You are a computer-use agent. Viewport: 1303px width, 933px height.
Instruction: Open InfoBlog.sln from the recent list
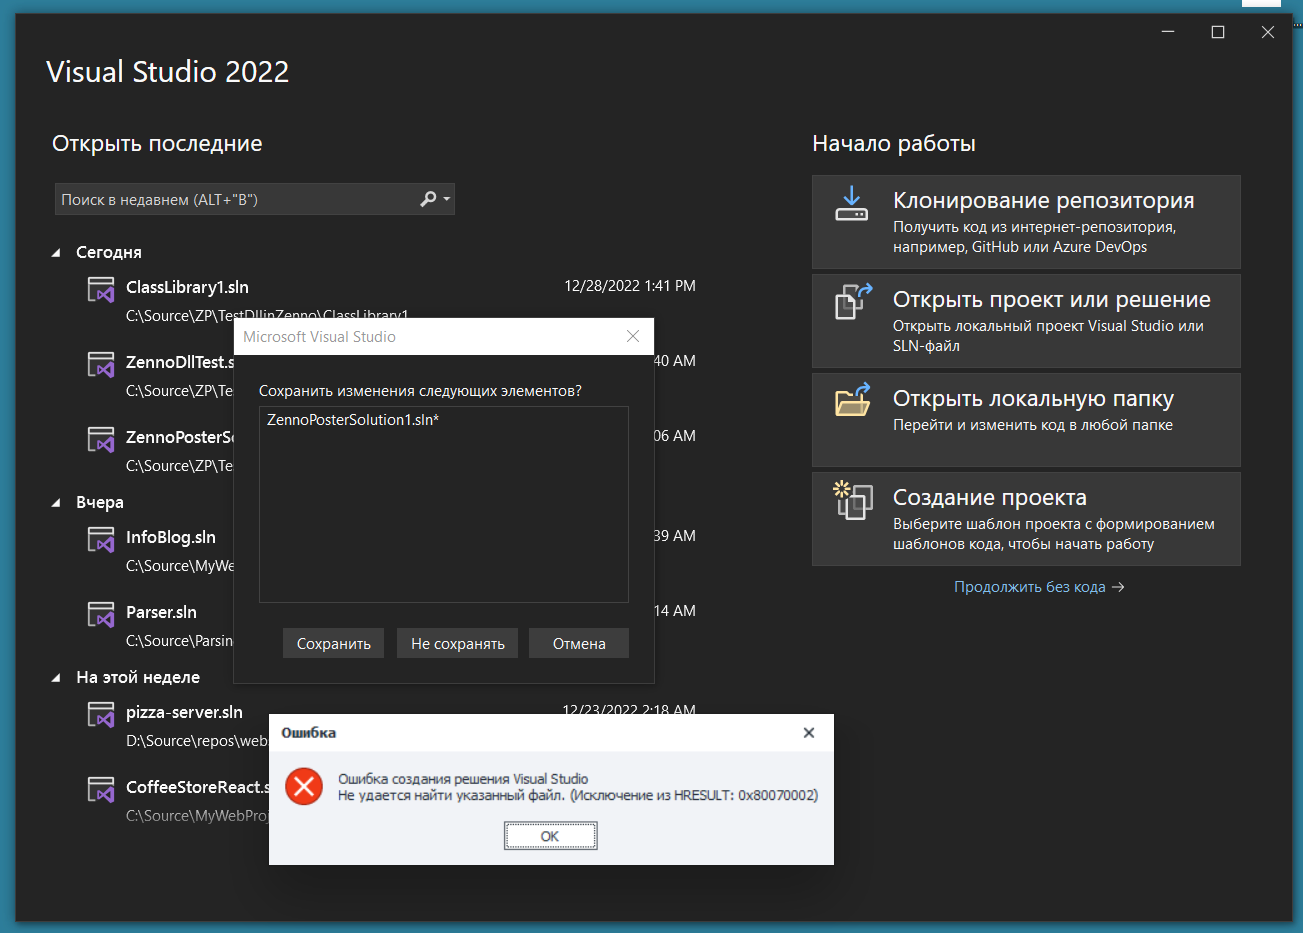click(171, 537)
